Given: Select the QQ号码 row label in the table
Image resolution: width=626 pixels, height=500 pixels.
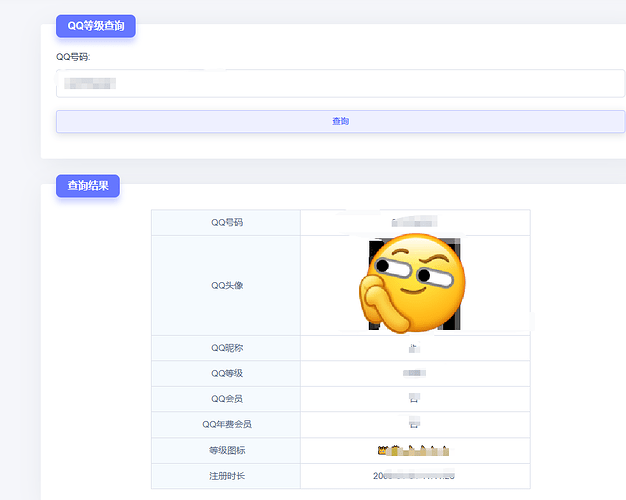Looking at the screenshot, I should click(x=226, y=222).
